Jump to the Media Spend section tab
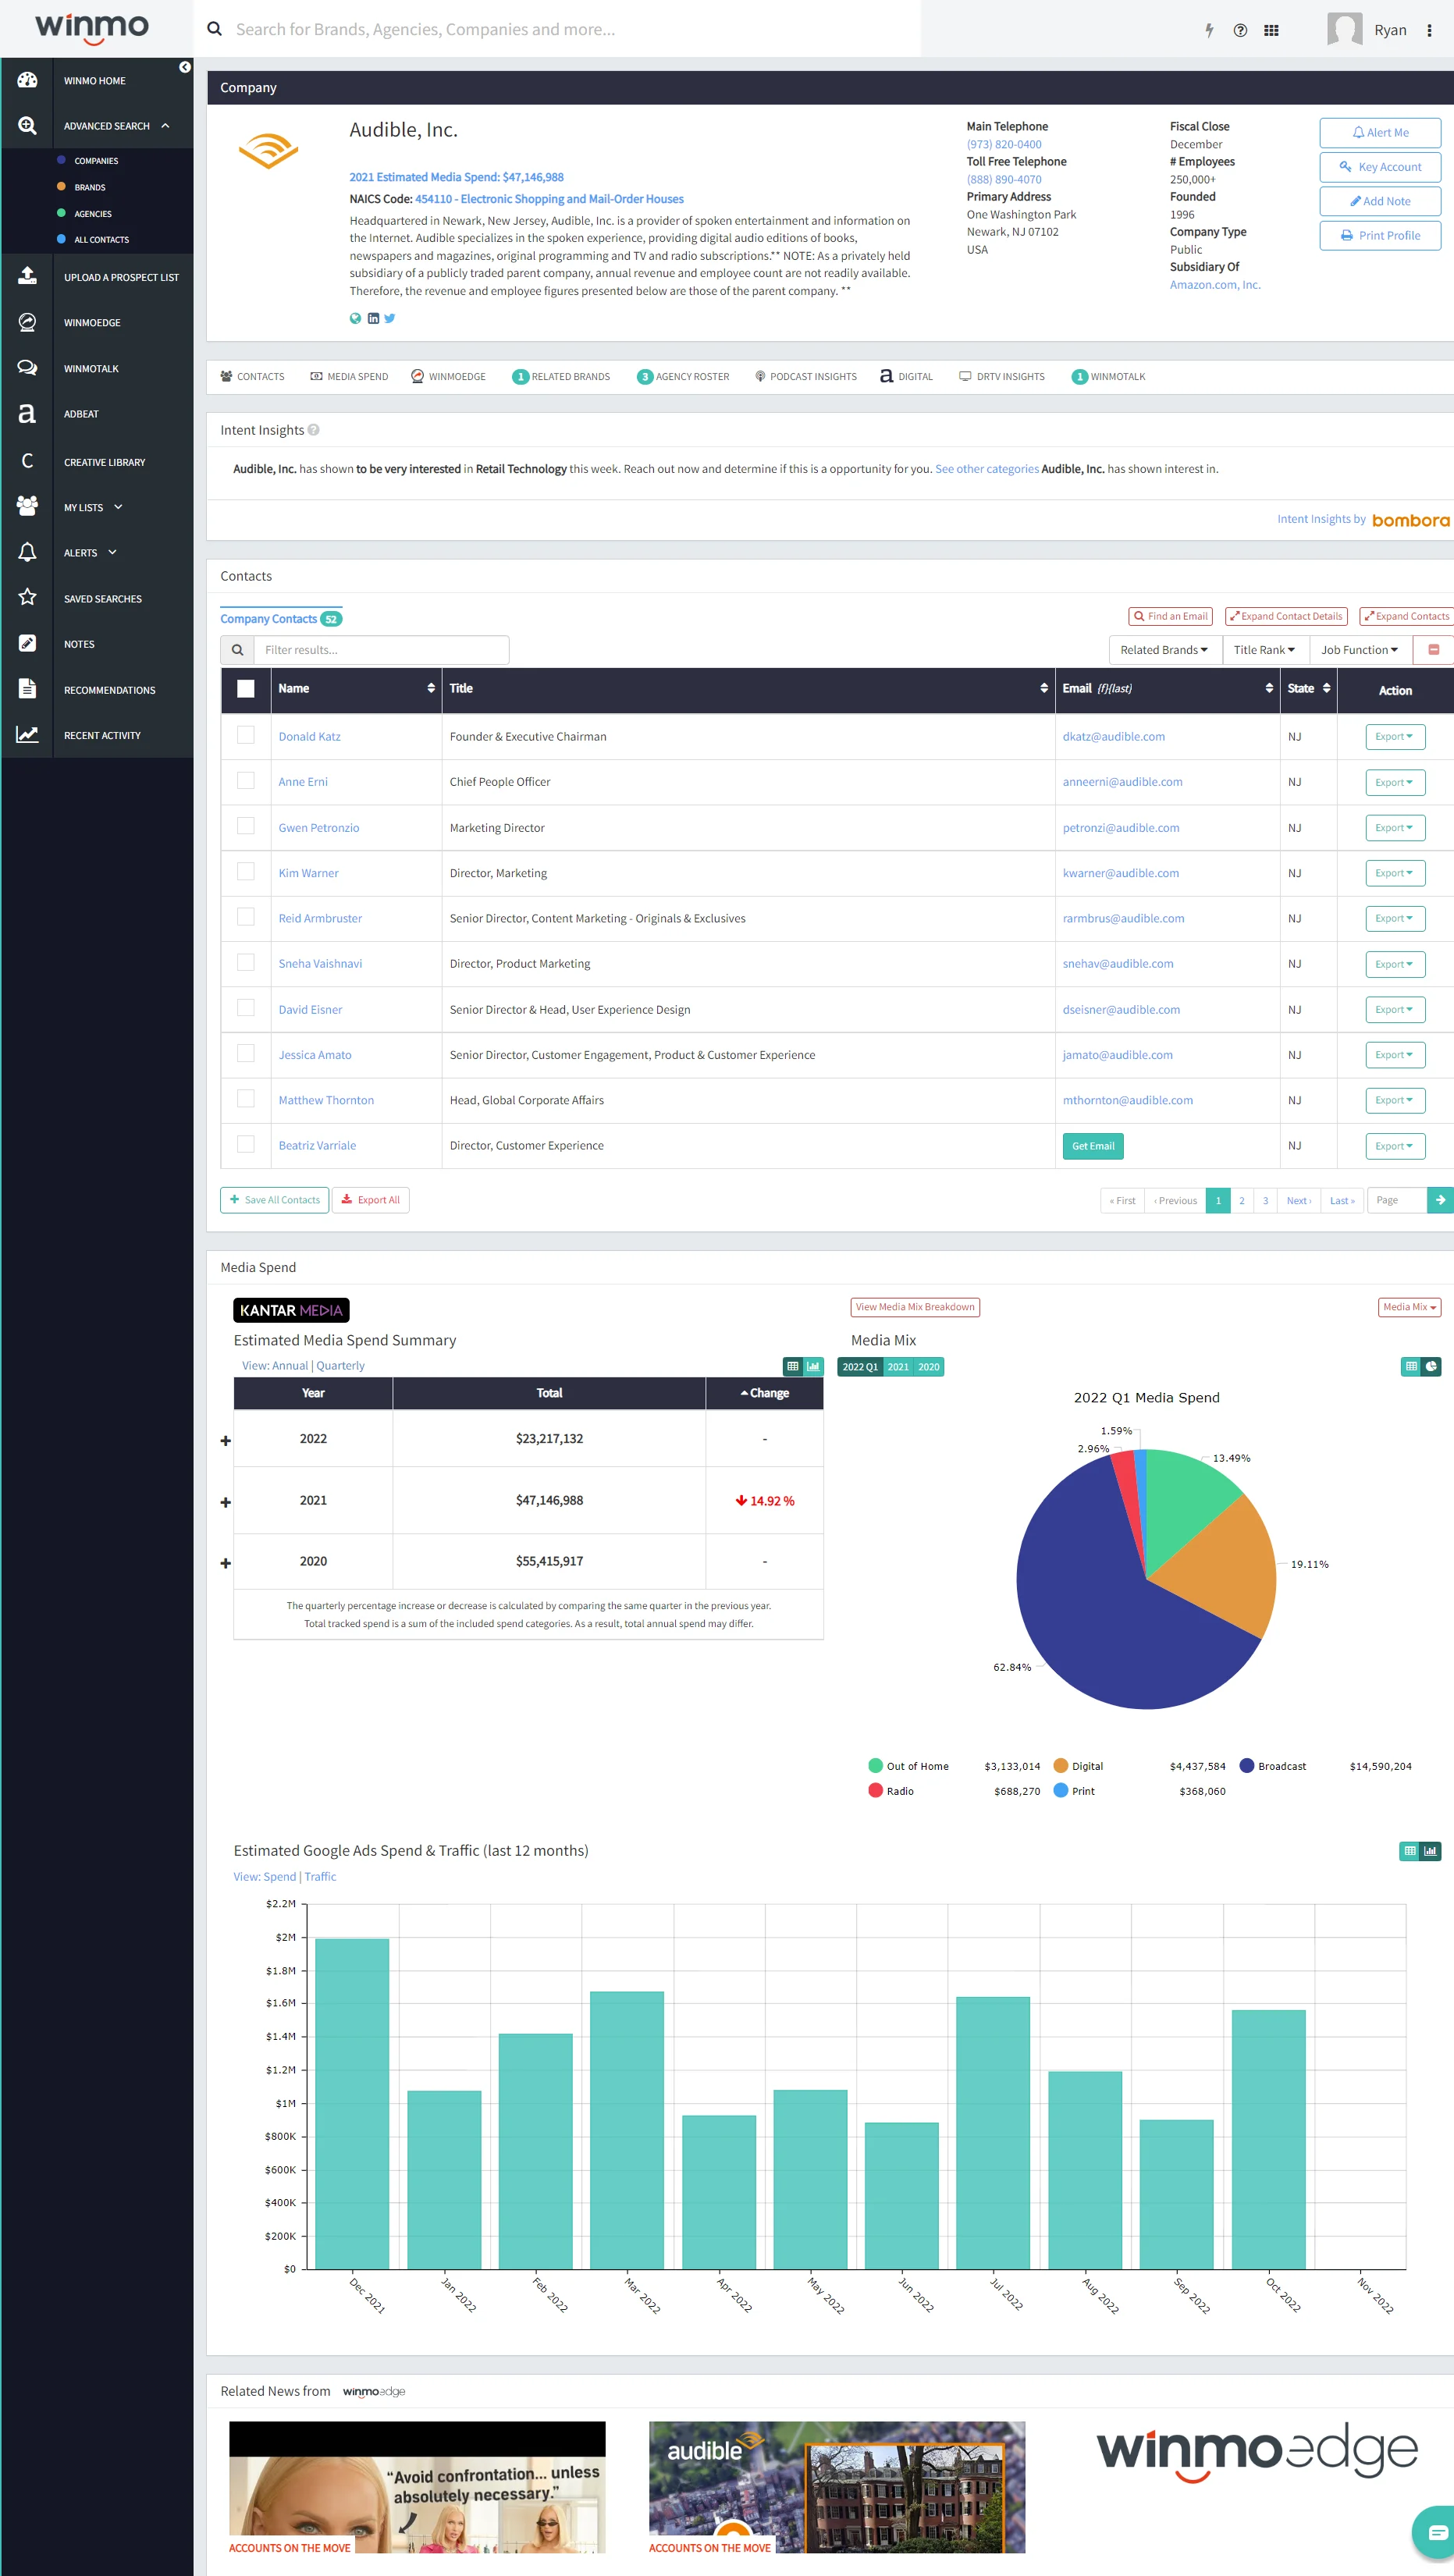This screenshot has height=2576, width=1454. [349, 377]
